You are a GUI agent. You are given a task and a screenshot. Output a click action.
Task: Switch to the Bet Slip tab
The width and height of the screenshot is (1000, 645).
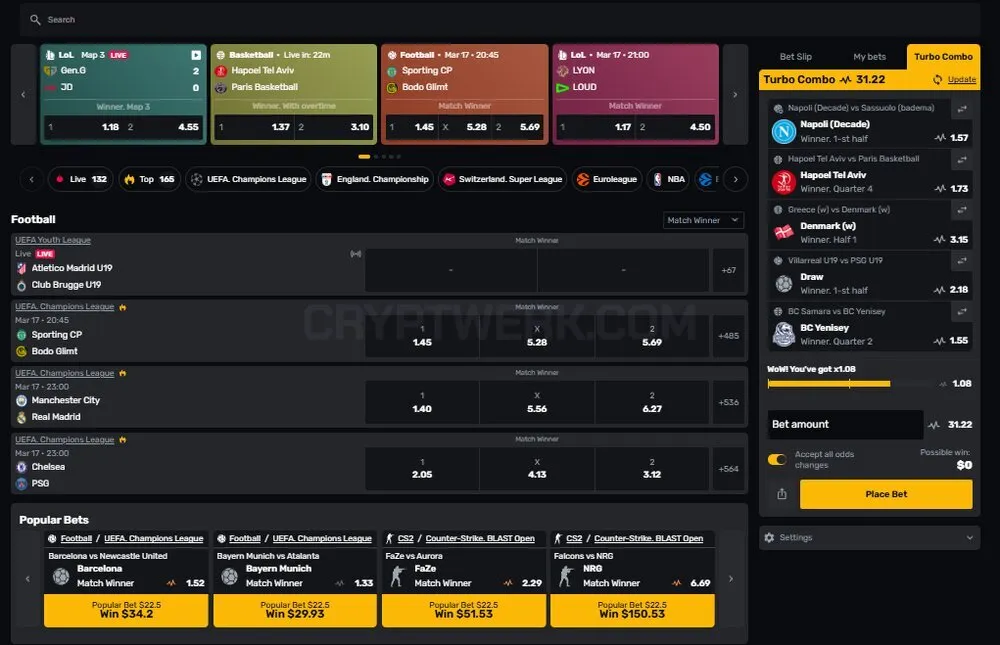795,57
